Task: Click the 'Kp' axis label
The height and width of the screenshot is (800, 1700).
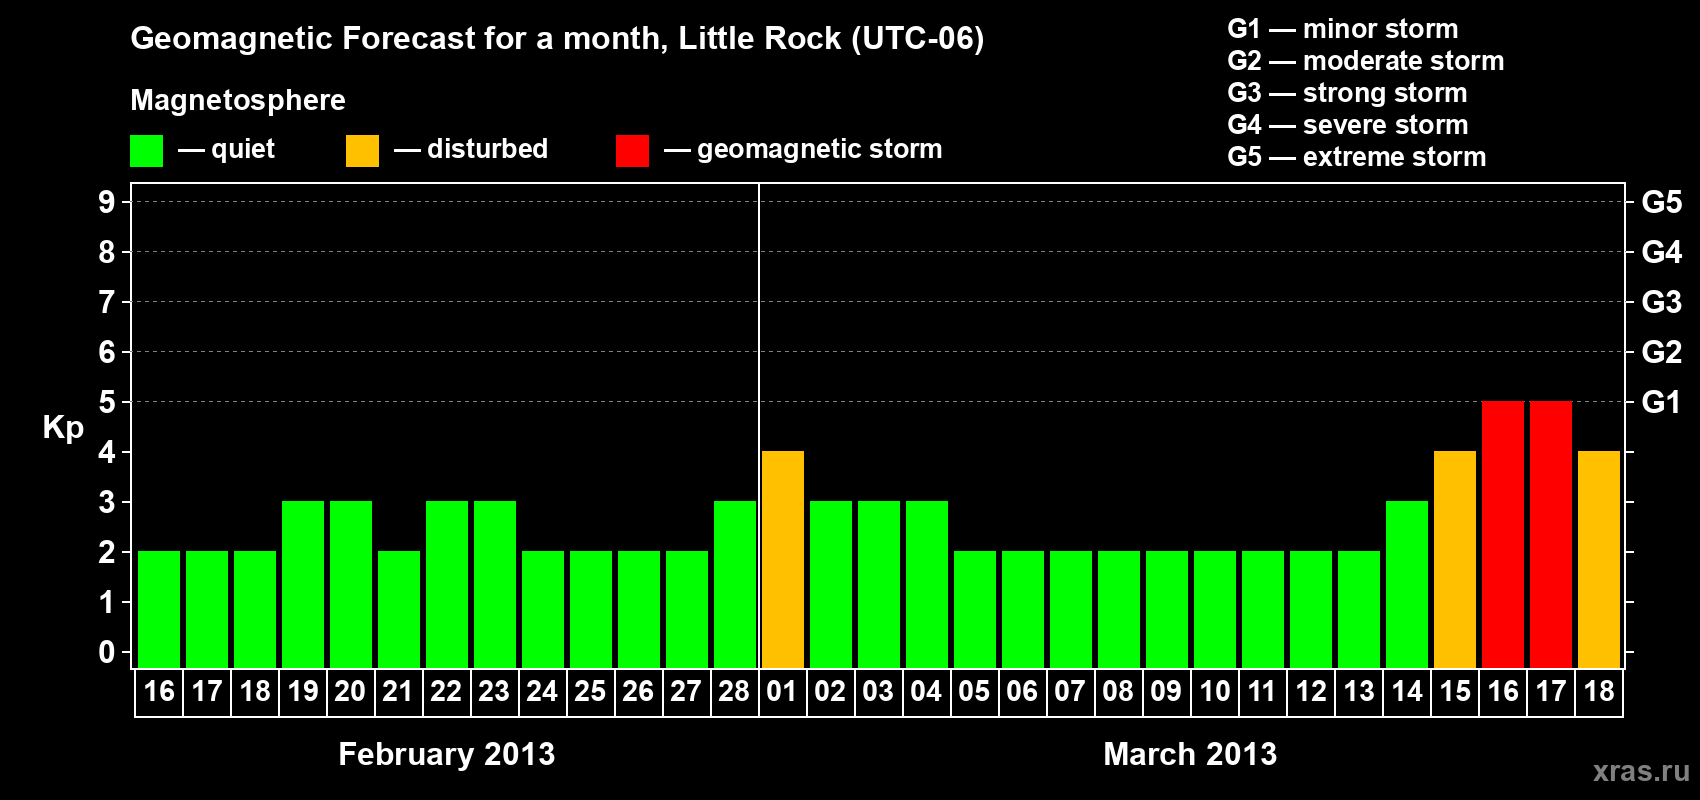Action: click(x=63, y=427)
